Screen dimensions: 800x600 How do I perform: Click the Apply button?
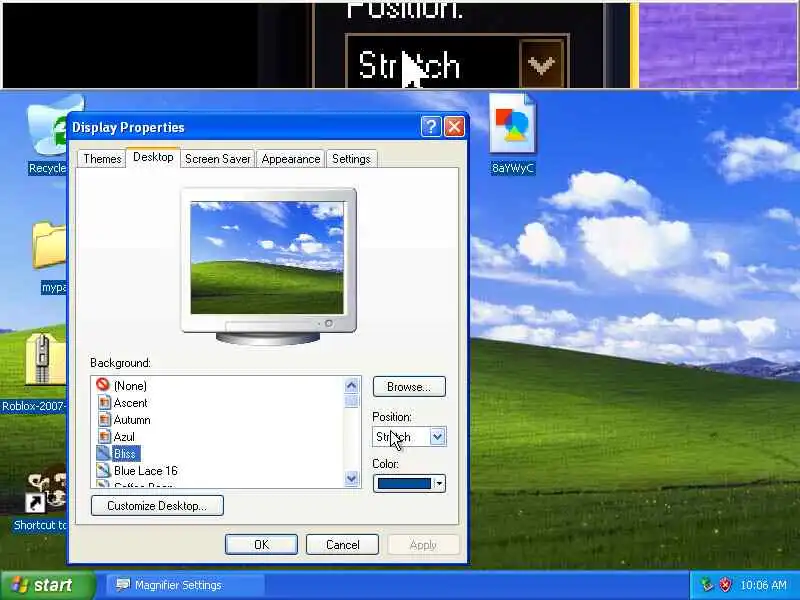[x=423, y=544]
